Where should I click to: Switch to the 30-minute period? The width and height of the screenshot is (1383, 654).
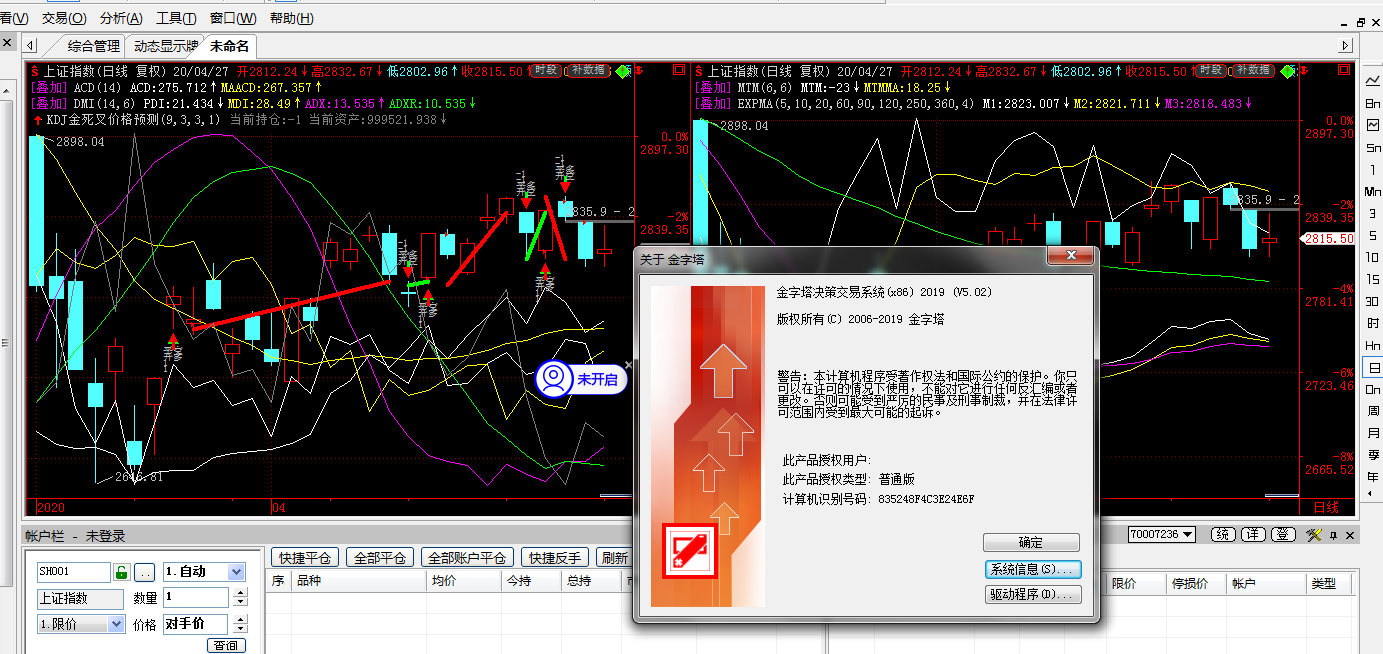tap(1373, 302)
